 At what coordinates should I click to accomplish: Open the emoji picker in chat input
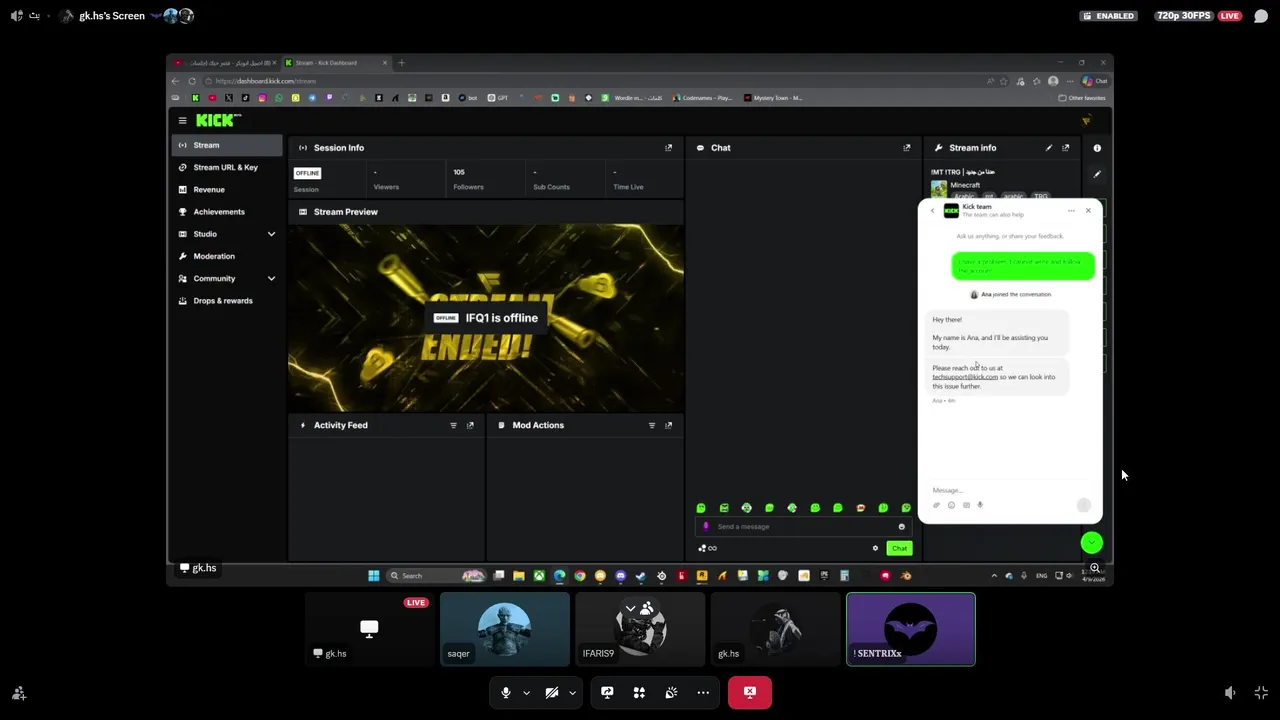(x=901, y=527)
